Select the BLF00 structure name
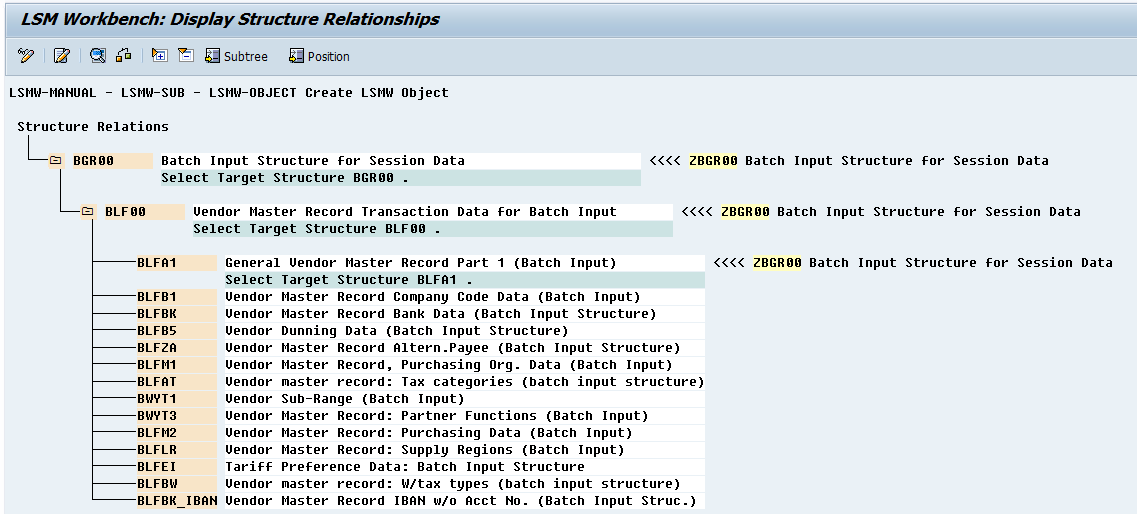 click(125, 212)
